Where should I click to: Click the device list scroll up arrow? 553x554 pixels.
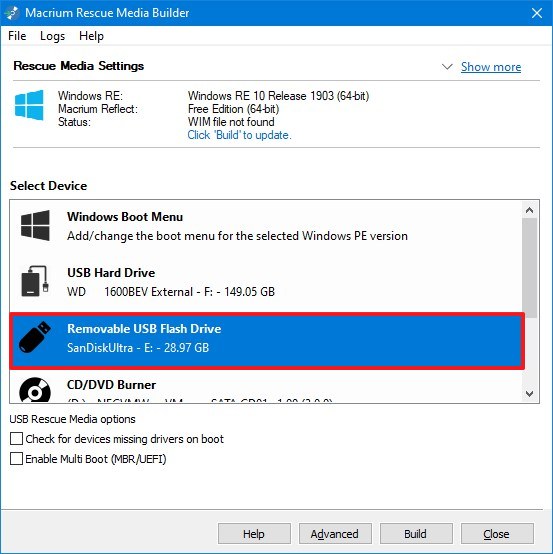click(529, 210)
